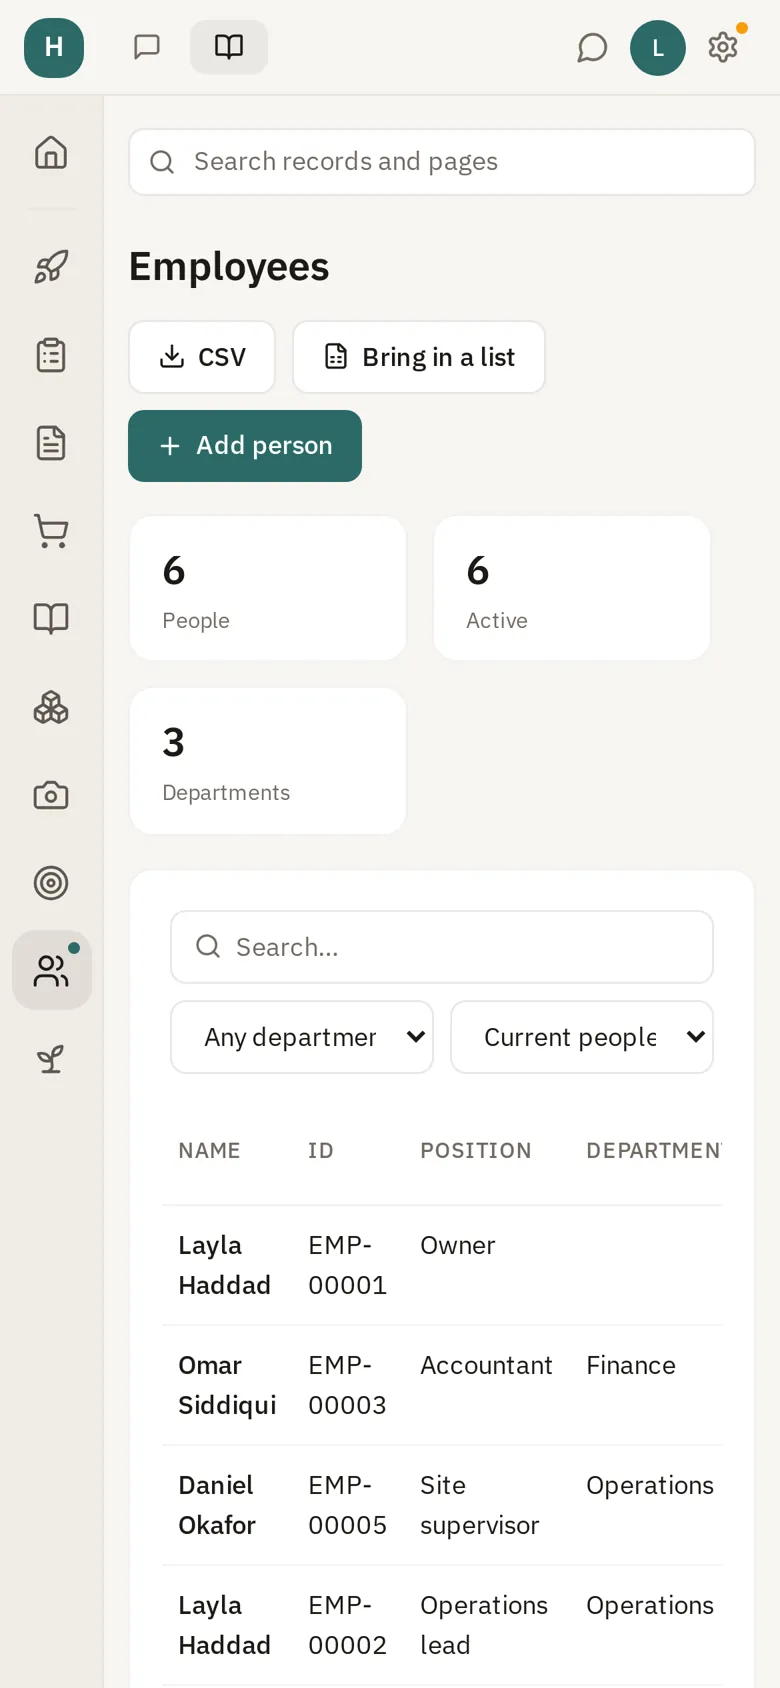This screenshot has width=780, height=1688.
Task: Click the magnifier in table search box
Action: click(x=208, y=946)
